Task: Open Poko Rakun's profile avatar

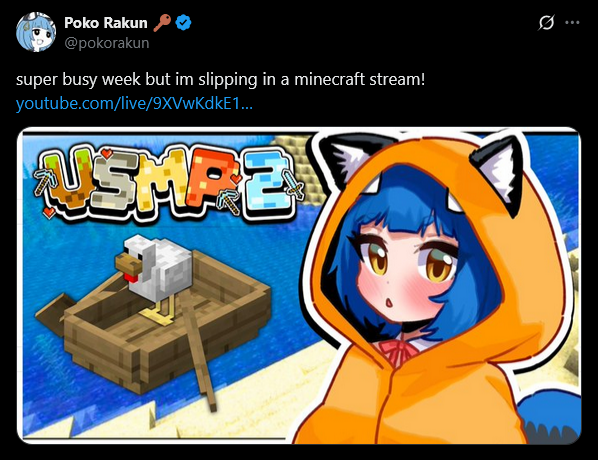Action: pyautogui.click(x=36, y=32)
